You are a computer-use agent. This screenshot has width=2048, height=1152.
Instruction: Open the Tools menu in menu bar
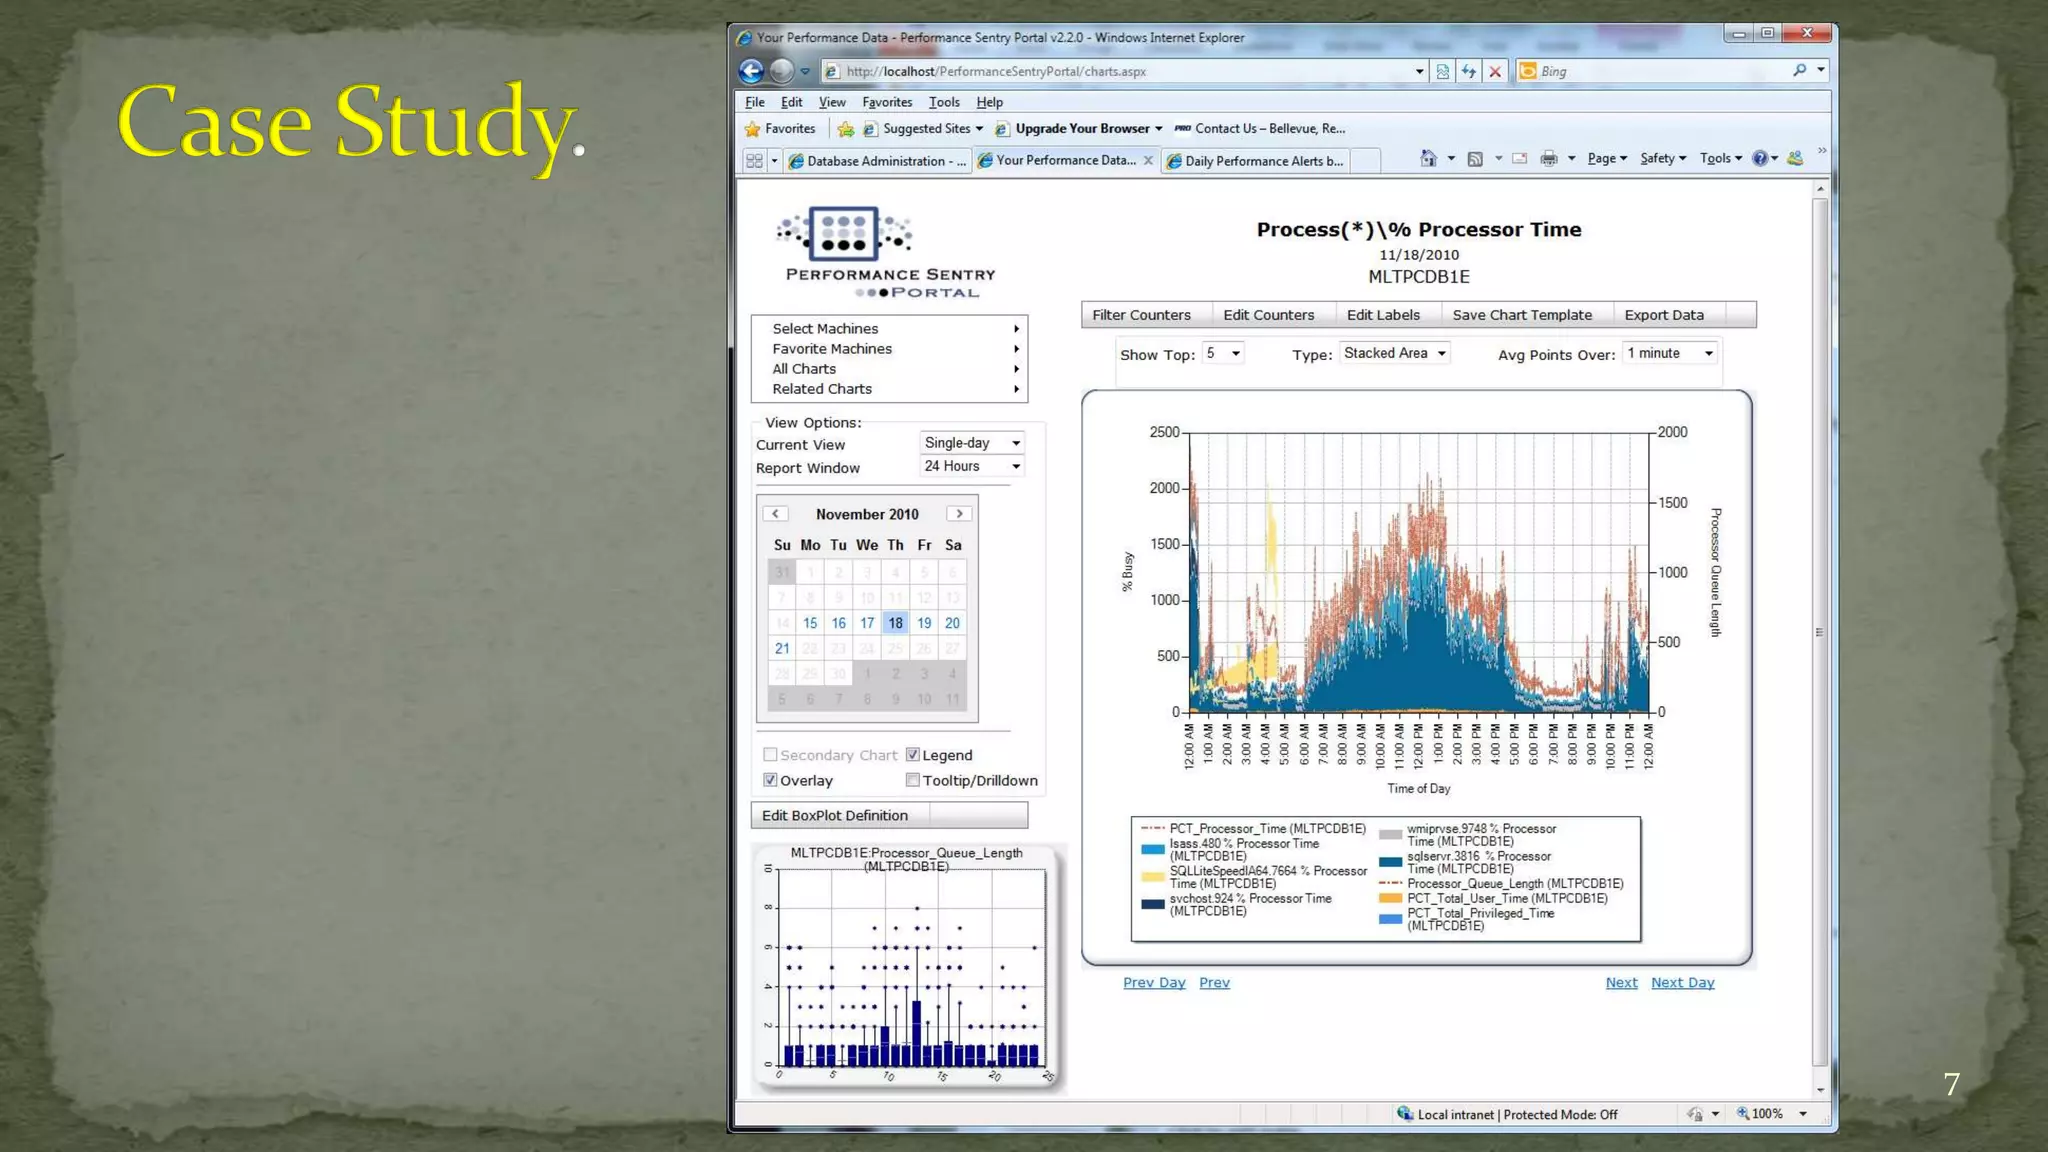click(x=943, y=102)
